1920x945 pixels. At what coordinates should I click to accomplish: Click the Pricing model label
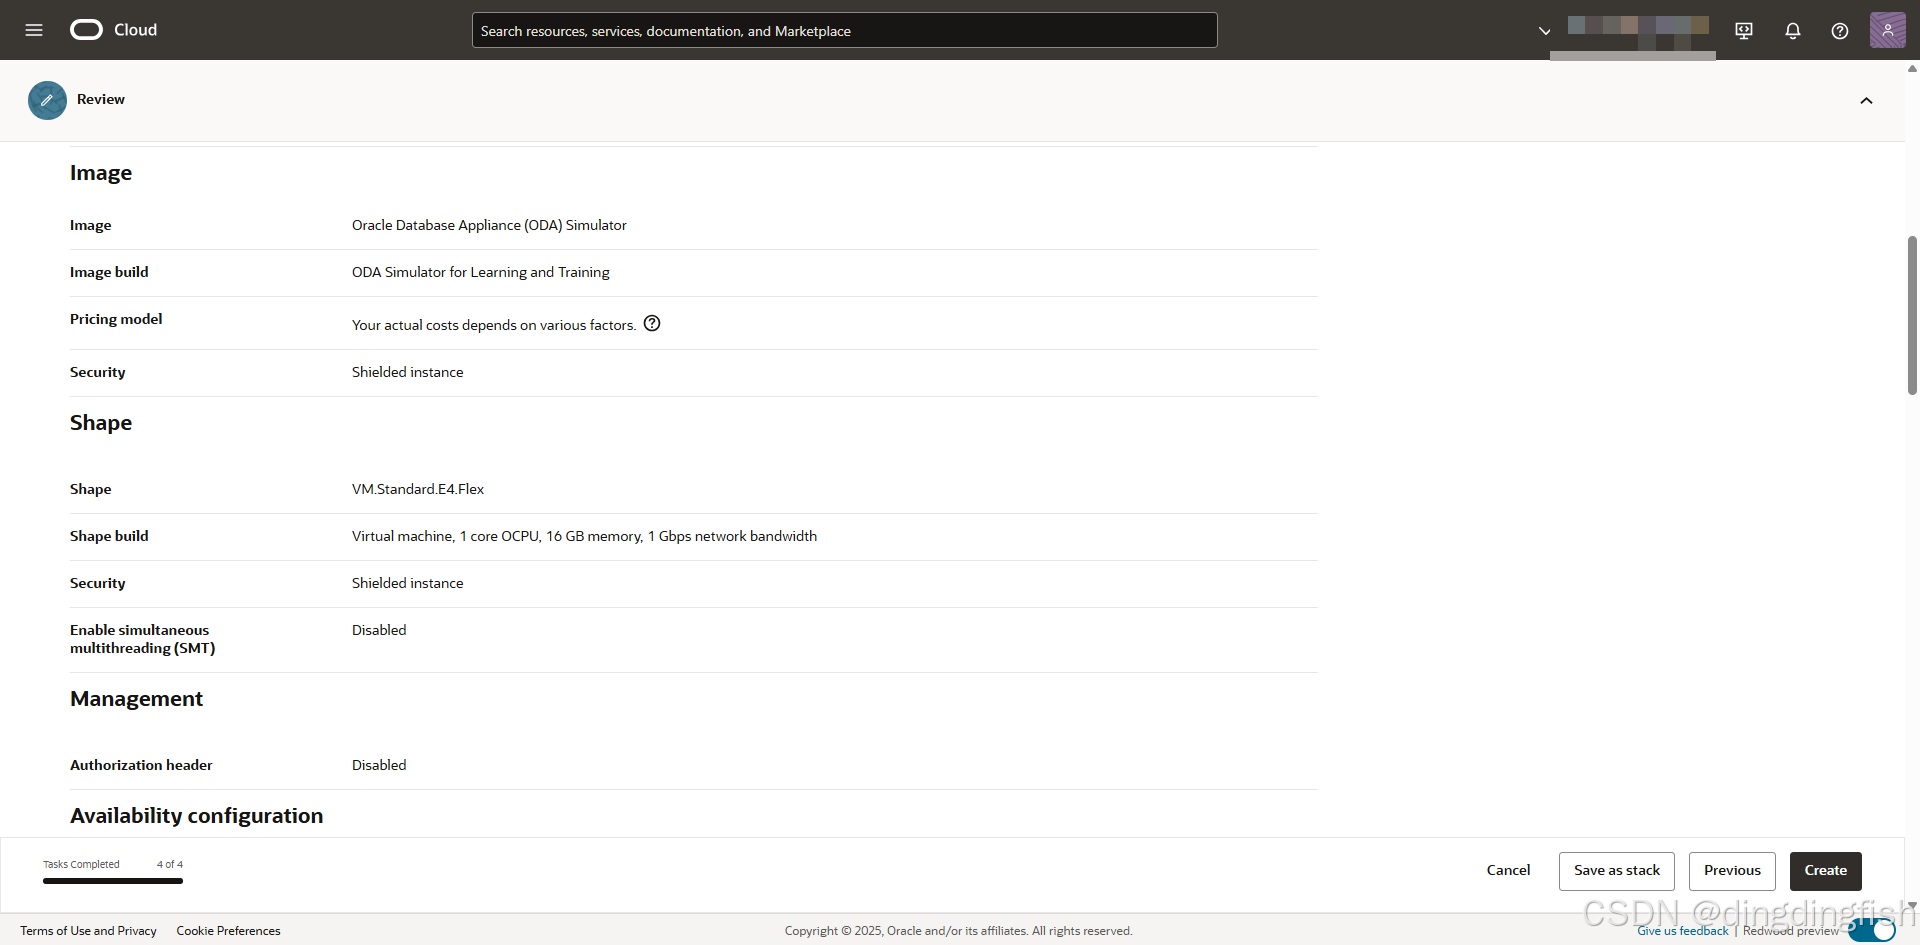pyautogui.click(x=116, y=320)
